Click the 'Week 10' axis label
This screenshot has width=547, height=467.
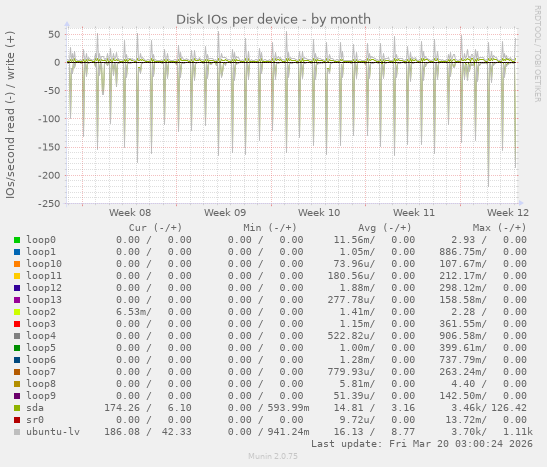pos(319,212)
